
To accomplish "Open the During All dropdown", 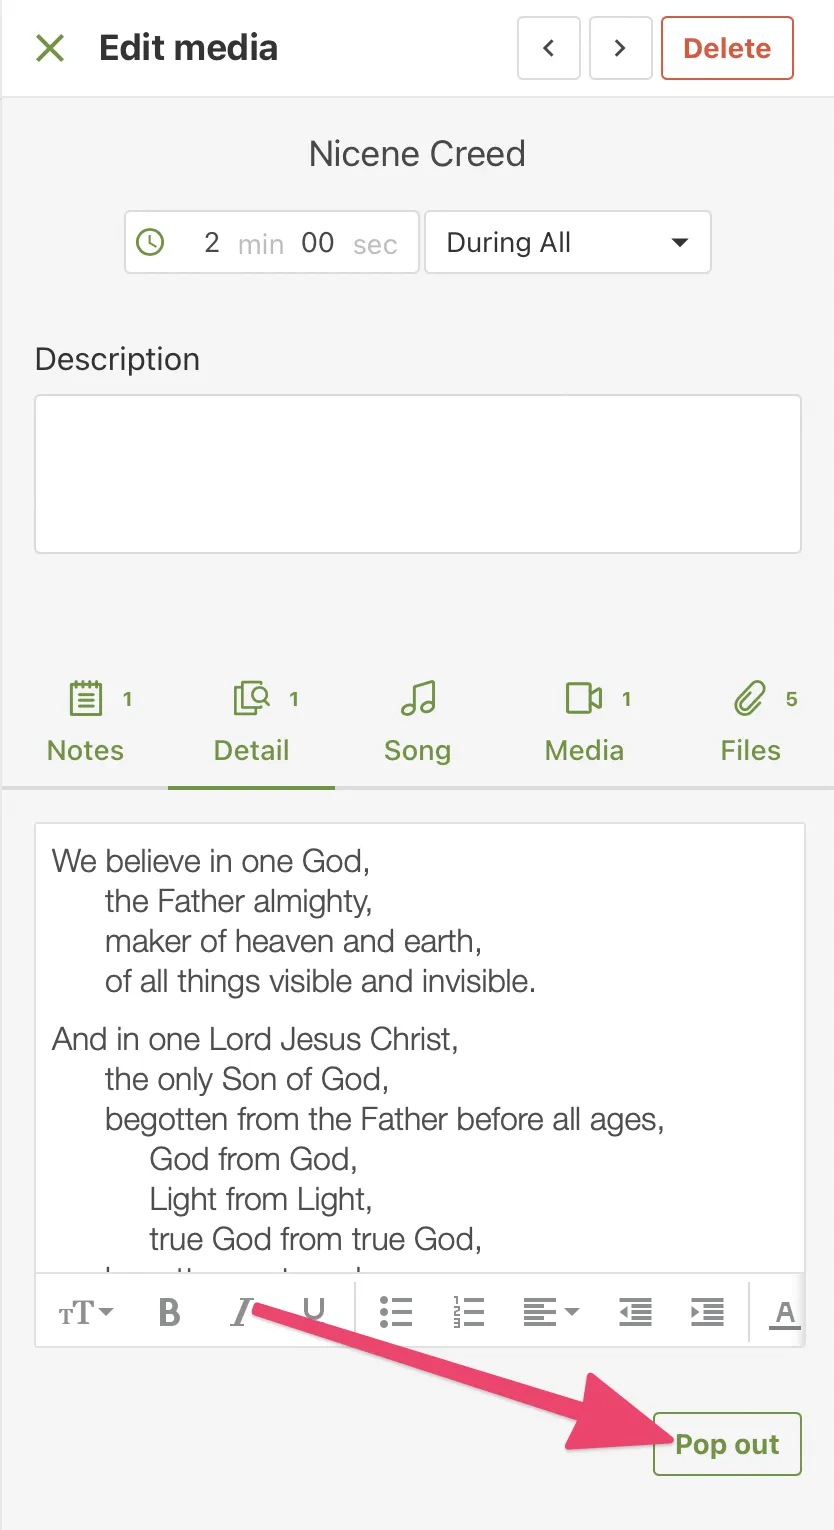I will (x=567, y=242).
